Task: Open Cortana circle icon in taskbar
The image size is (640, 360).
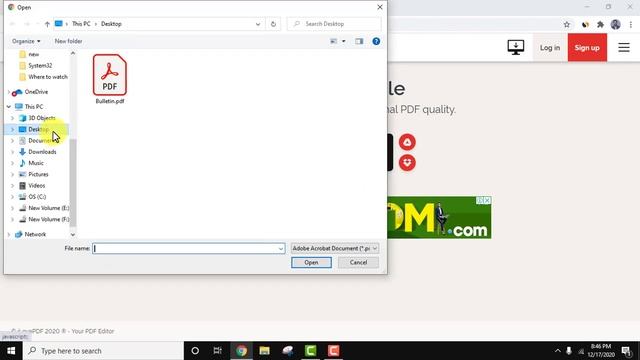Action: 195,351
